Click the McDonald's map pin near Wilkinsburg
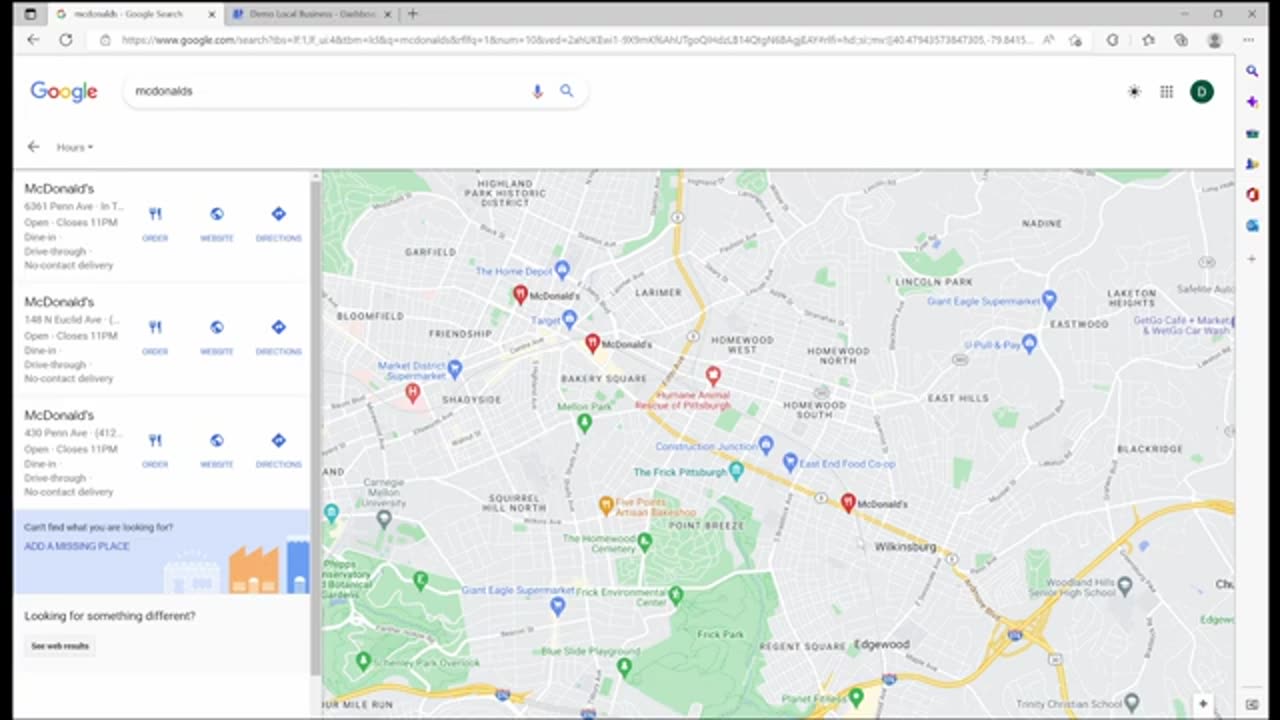 [x=848, y=504]
